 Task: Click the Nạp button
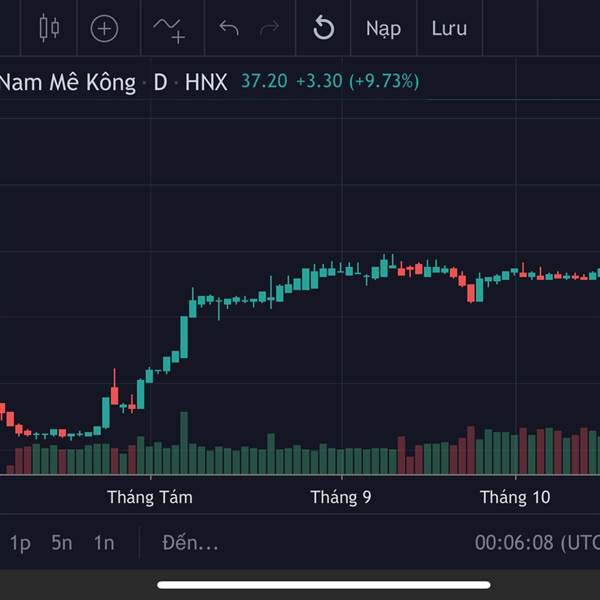pos(383,29)
